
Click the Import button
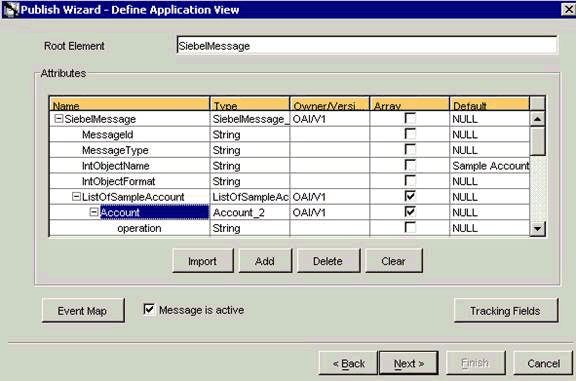coord(203,261)
